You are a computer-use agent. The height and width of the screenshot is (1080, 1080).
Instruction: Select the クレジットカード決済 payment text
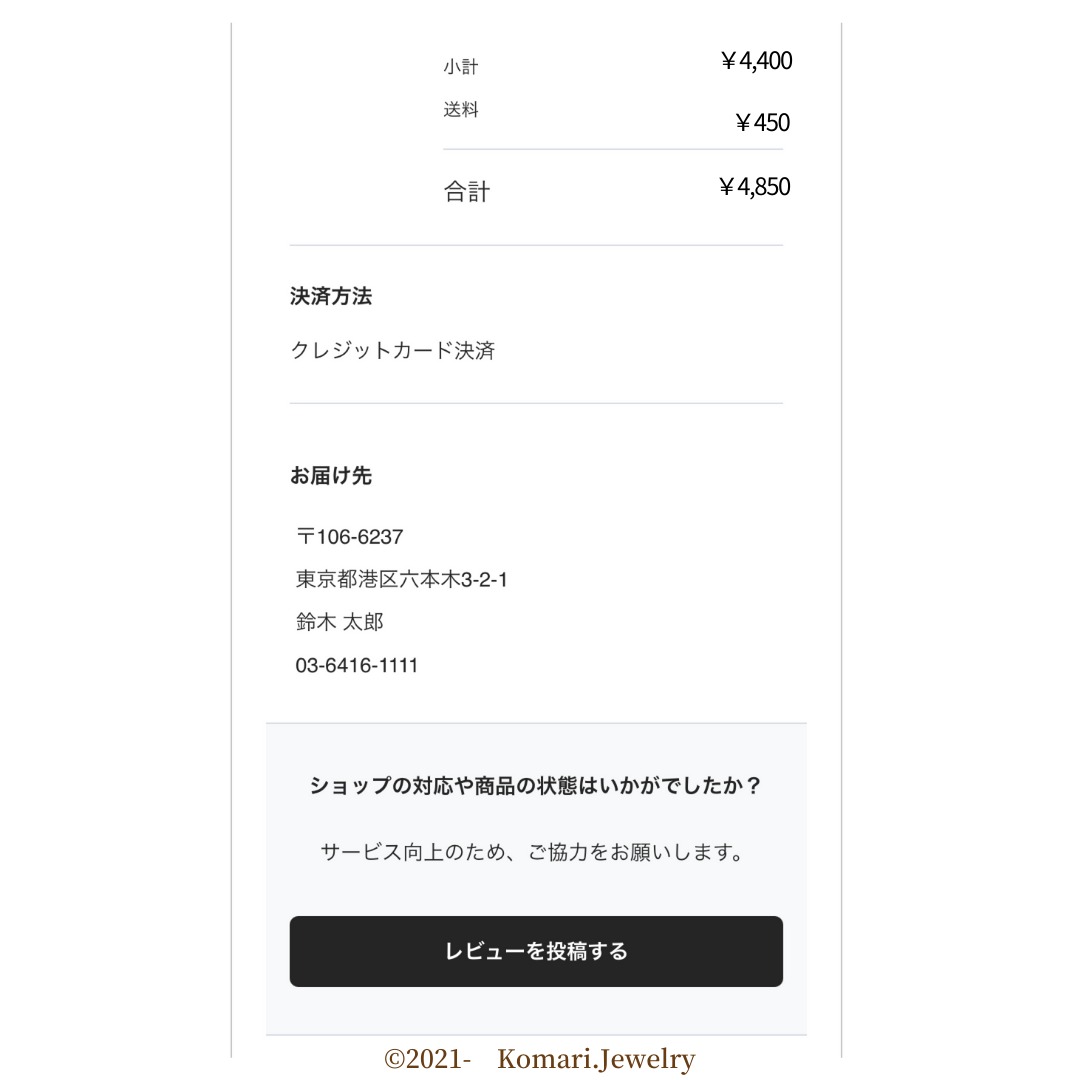click(393, 351)
